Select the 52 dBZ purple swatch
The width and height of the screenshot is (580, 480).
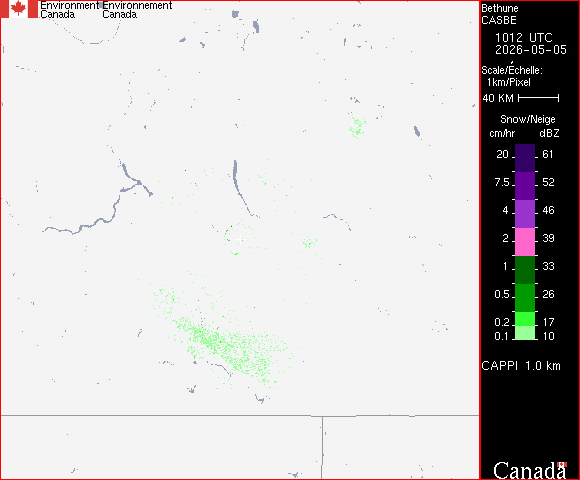pos(525,186)
